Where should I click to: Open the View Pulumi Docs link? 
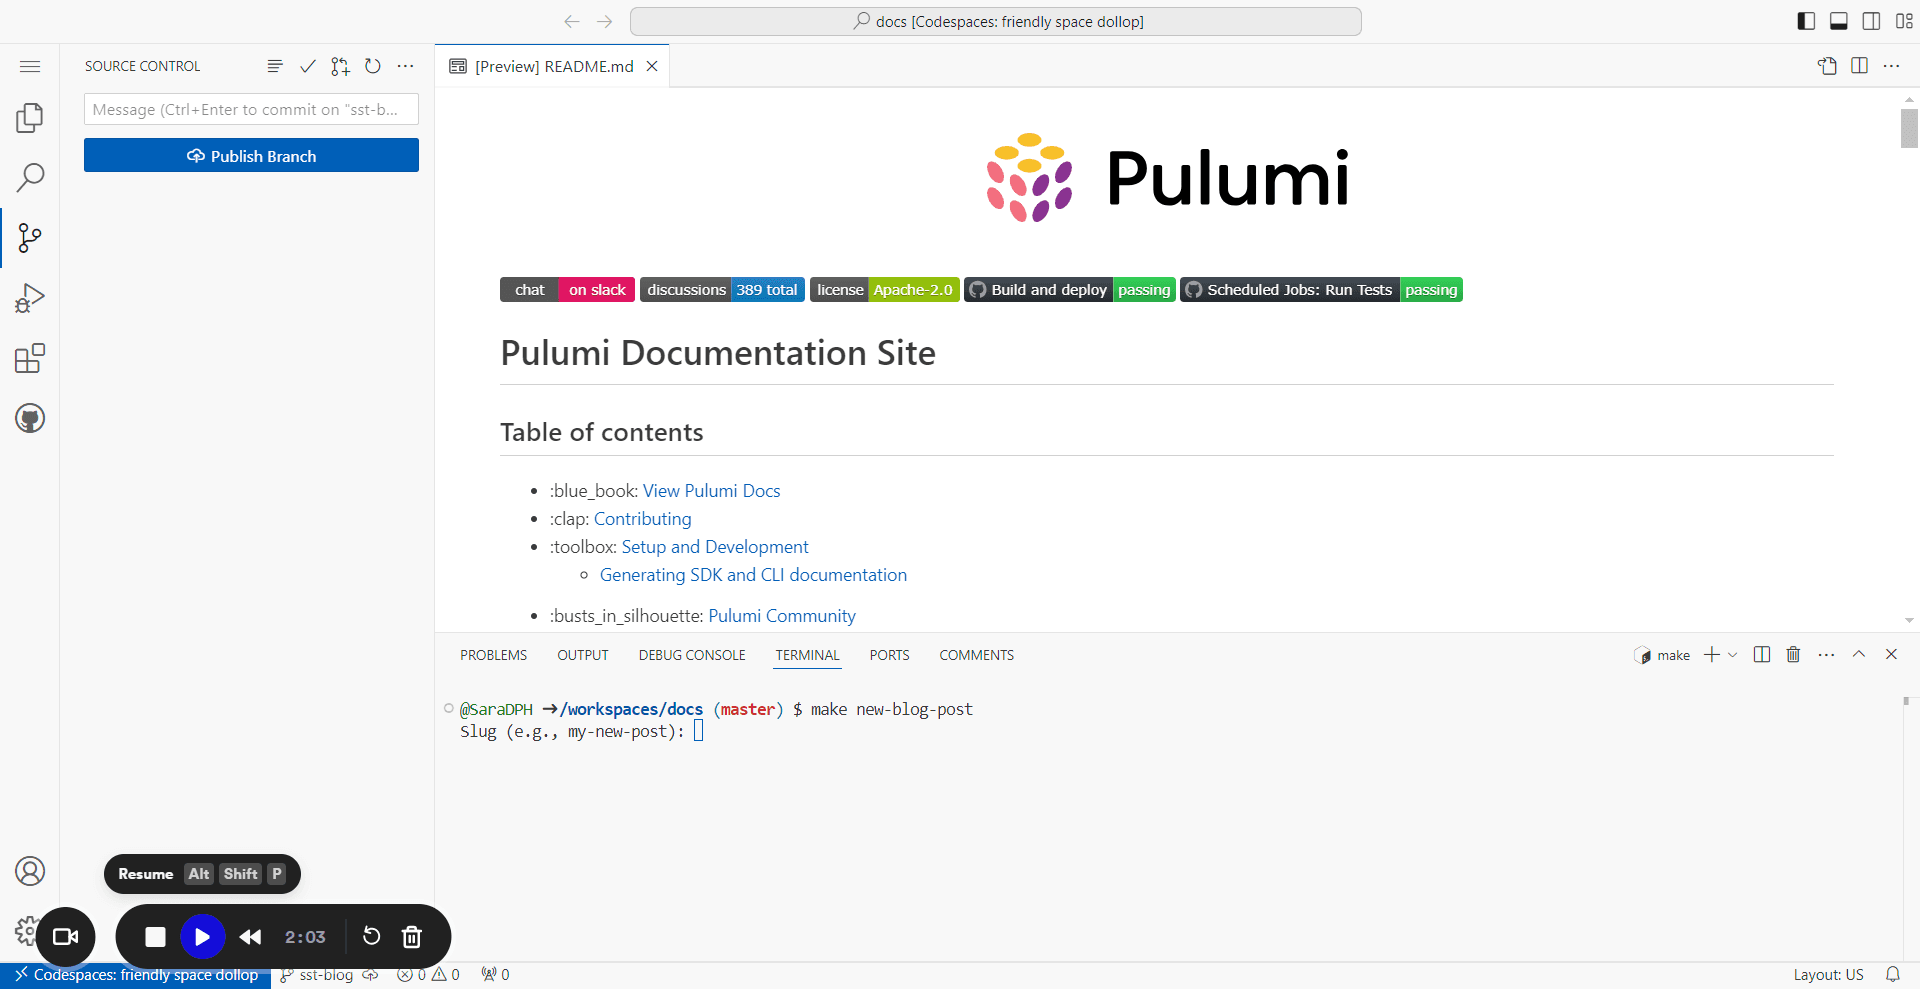[711, 491]
